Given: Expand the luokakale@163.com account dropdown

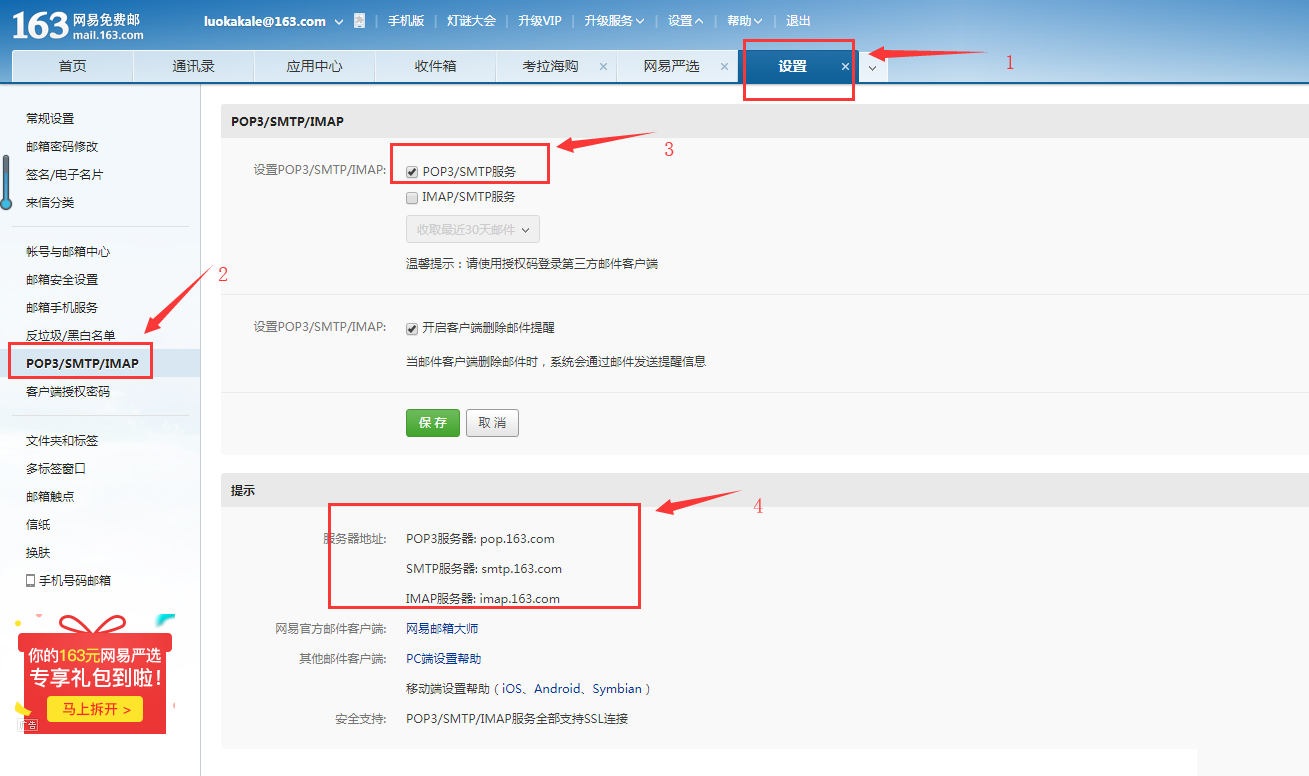Looking at the screenshot, I should tap(338, 21).
